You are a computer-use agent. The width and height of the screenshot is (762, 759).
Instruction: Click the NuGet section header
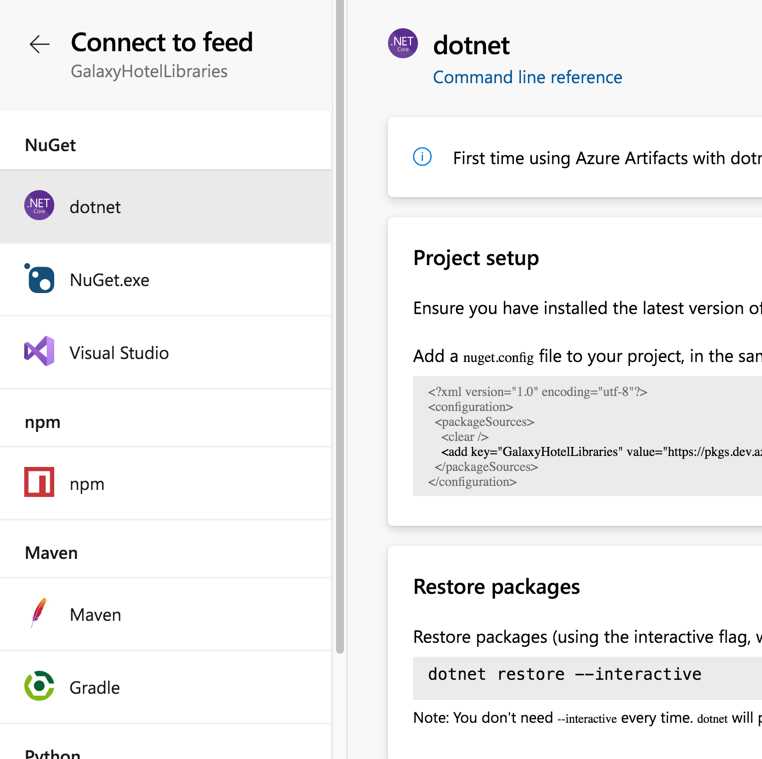tap(50, 145)
